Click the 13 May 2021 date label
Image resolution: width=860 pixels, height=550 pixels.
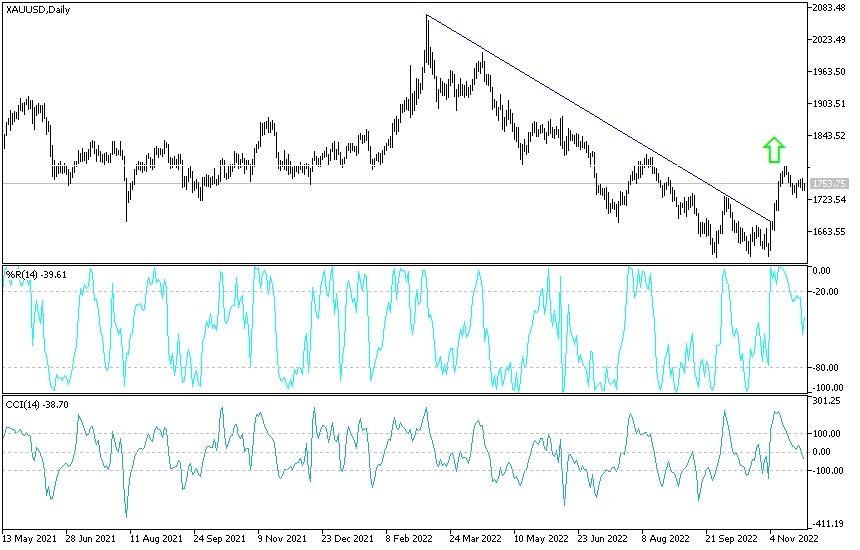29,538
